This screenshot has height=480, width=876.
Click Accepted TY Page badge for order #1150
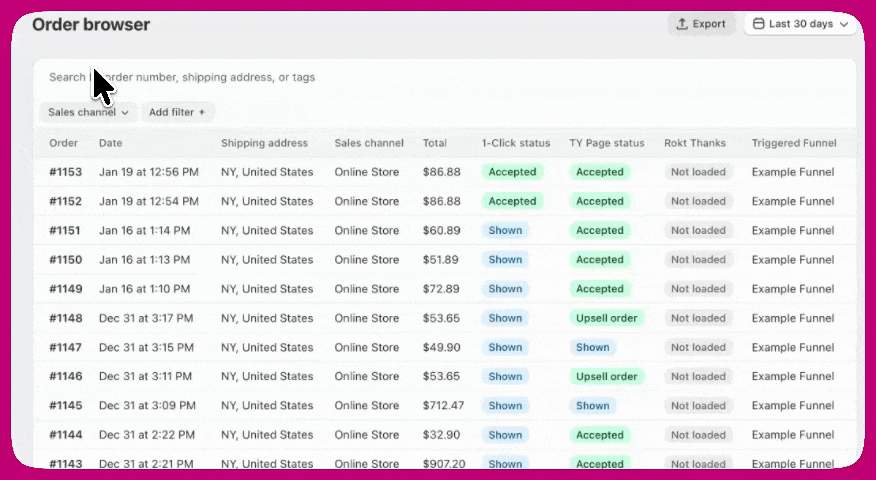(600, 260)
